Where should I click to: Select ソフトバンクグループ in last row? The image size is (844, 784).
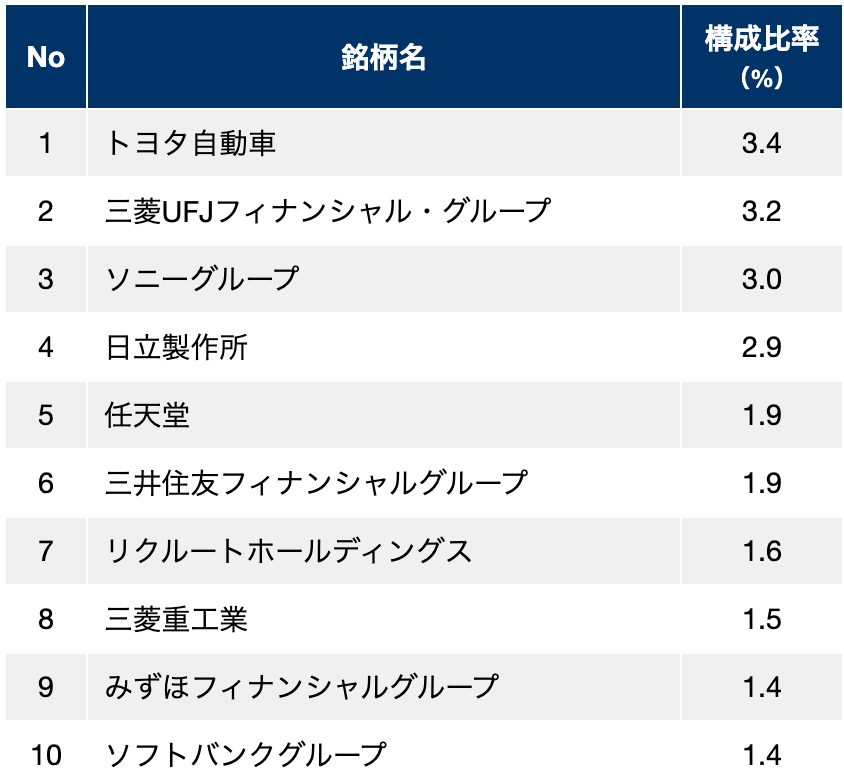coord(245,755)
